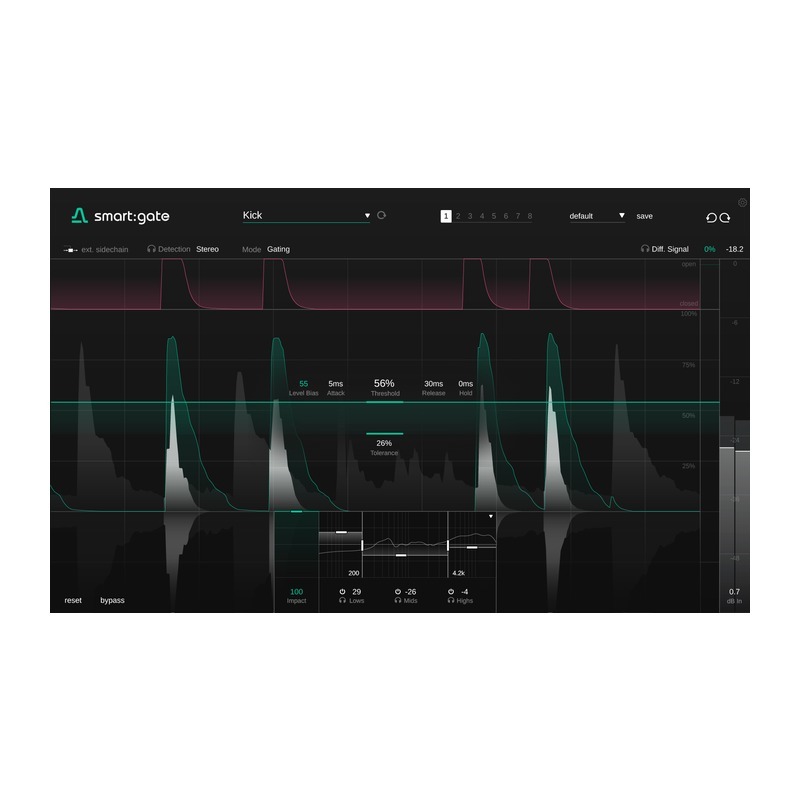This screenshot has width=800, height=800.
Task: Click the smart:gate logo icon
Action: tap(80, 216)
